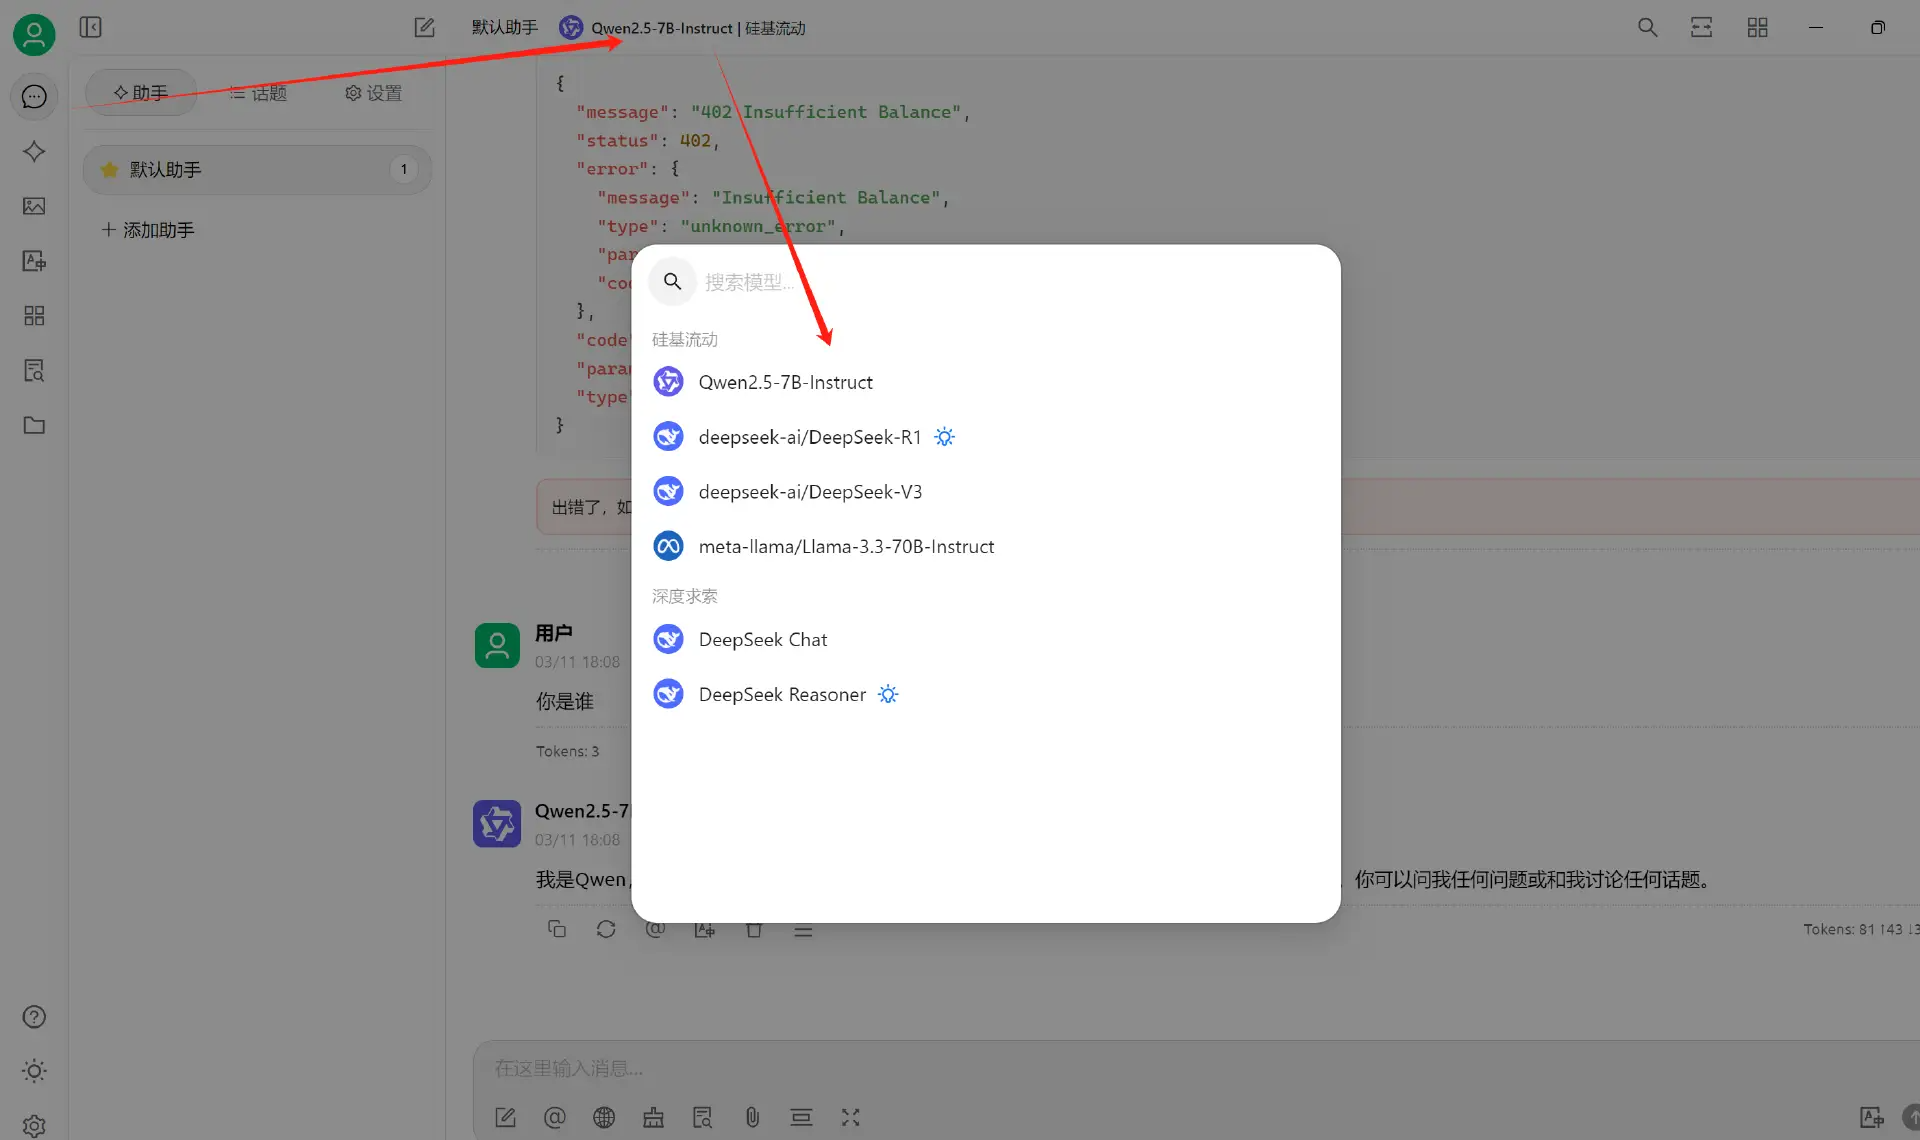Toggle the theme sun icon in sidebar

click(34, 1071)
